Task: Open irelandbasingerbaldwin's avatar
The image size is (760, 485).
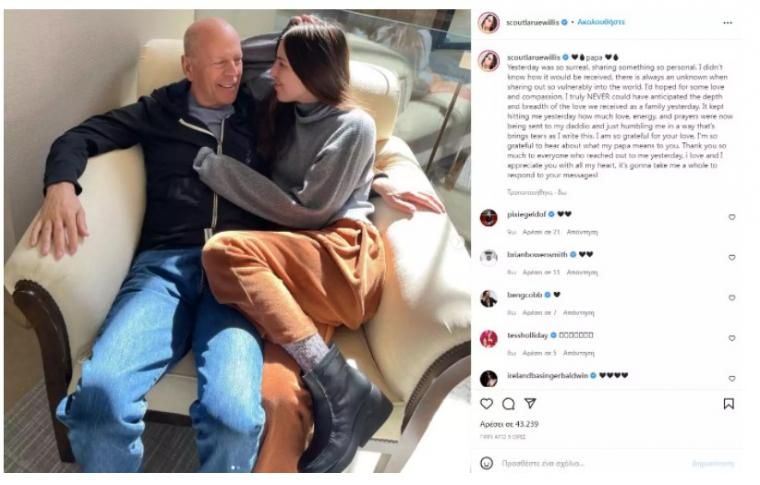Action: tap(489, 378)
